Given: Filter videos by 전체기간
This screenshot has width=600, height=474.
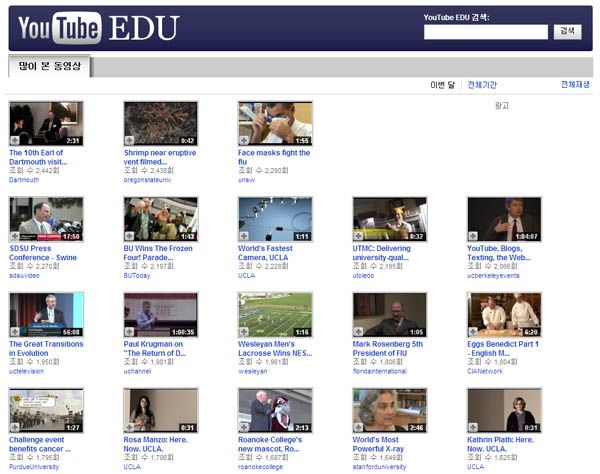Looking at the screenshot, I should coord(482,85).
